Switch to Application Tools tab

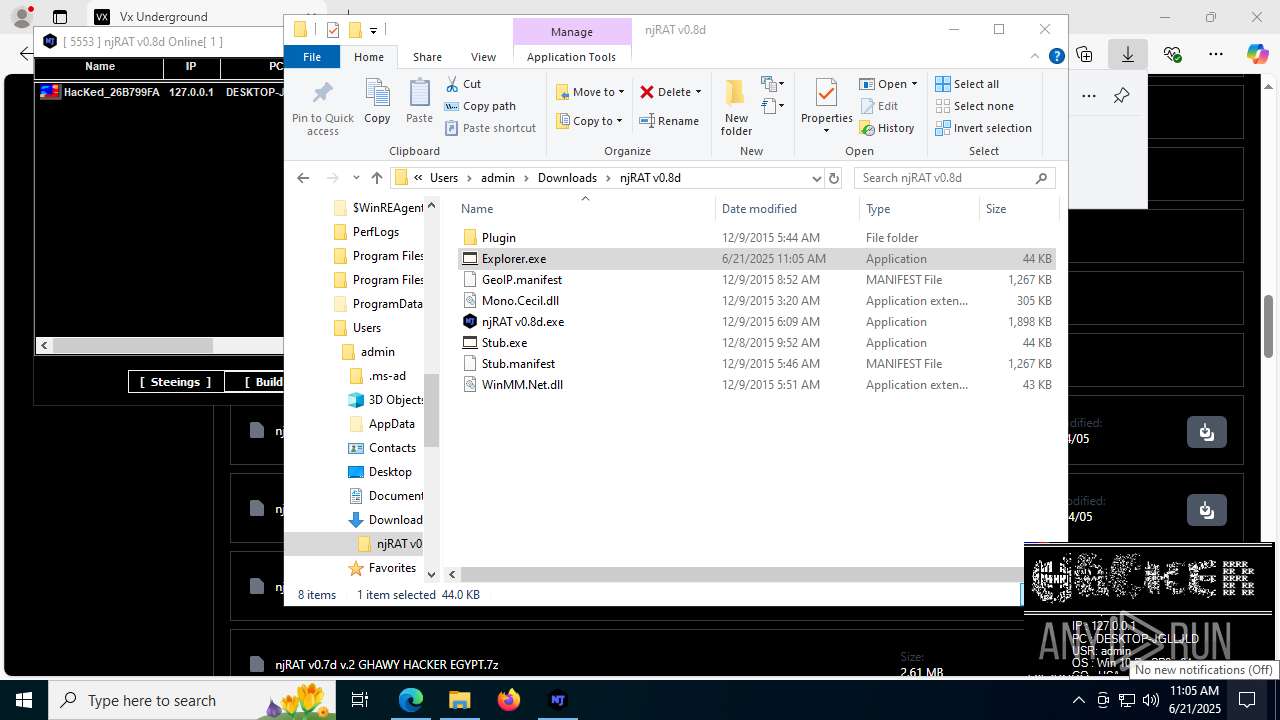tap(571, 57)
